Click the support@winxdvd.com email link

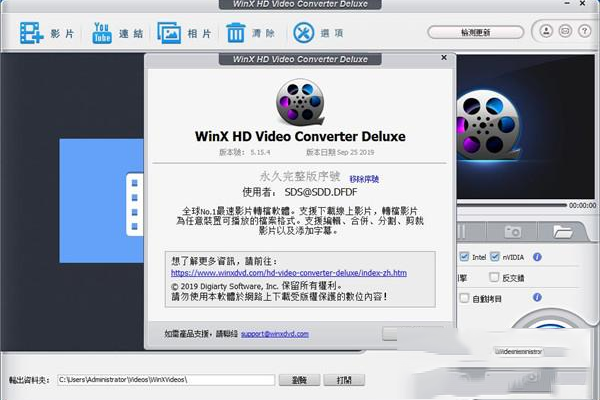click(x=275, y=334)
